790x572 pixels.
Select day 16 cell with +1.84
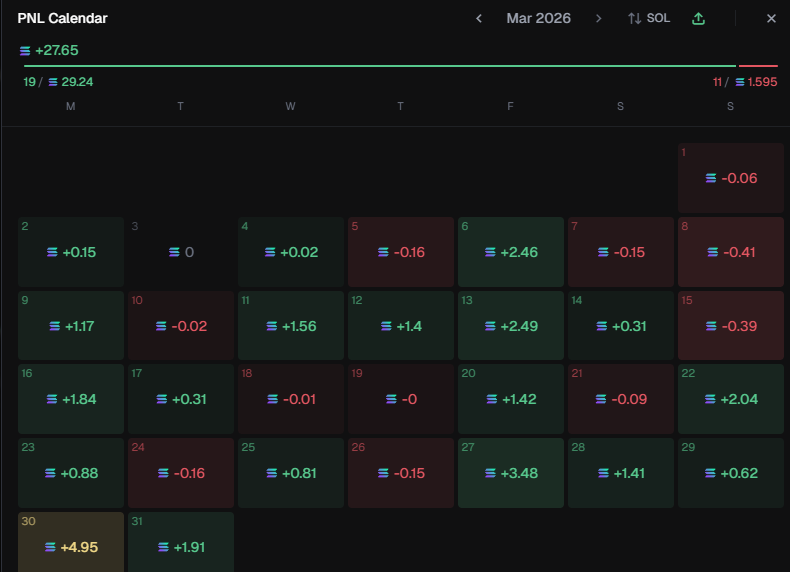coord(71,399)
